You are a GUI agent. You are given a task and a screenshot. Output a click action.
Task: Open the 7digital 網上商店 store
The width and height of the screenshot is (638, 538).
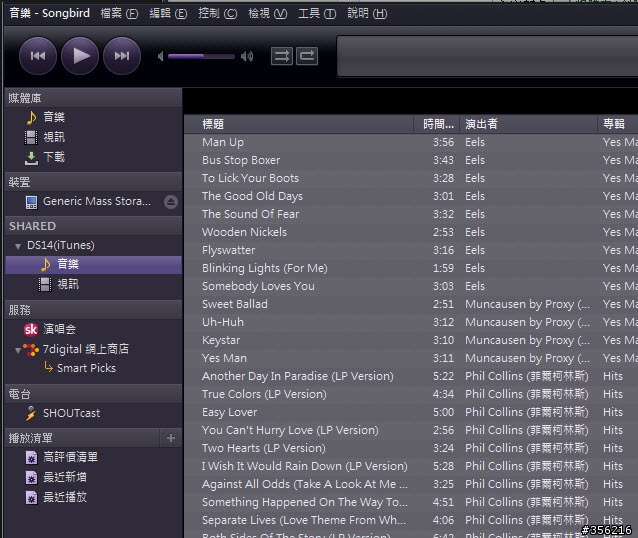click(x=85, y=349)
